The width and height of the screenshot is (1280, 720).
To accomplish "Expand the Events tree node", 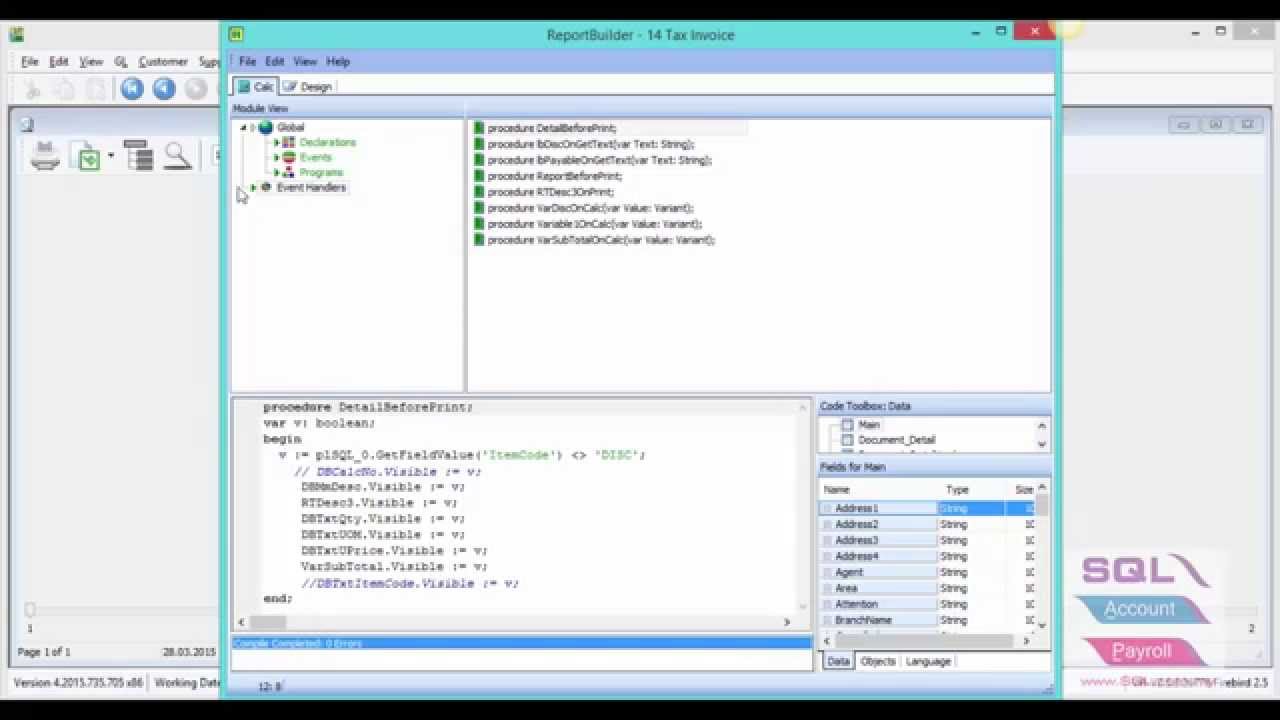I will [276, 158].
